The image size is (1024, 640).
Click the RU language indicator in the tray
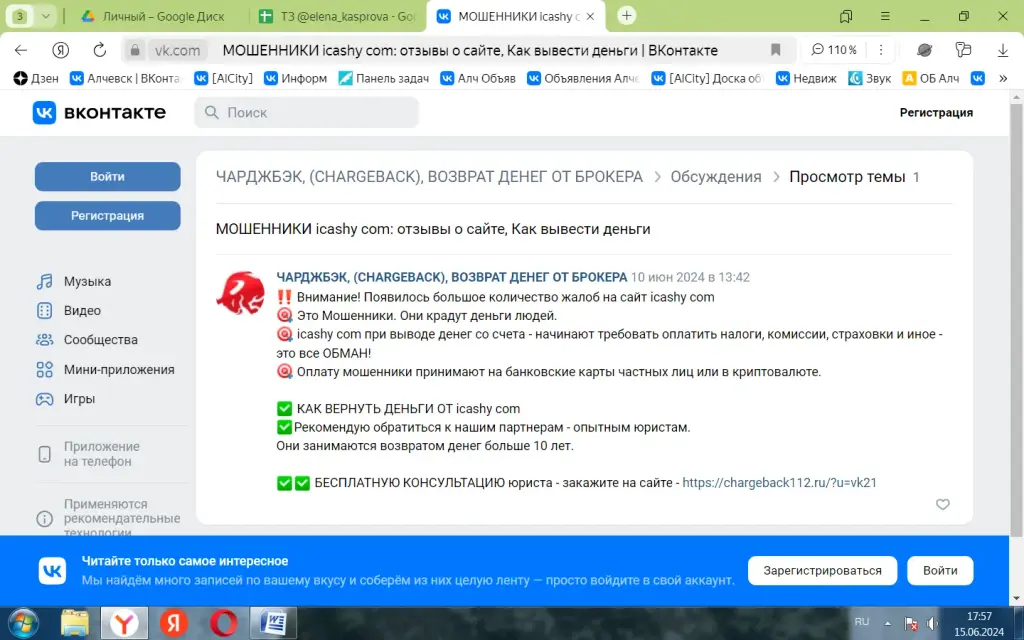tap(862, 622)
